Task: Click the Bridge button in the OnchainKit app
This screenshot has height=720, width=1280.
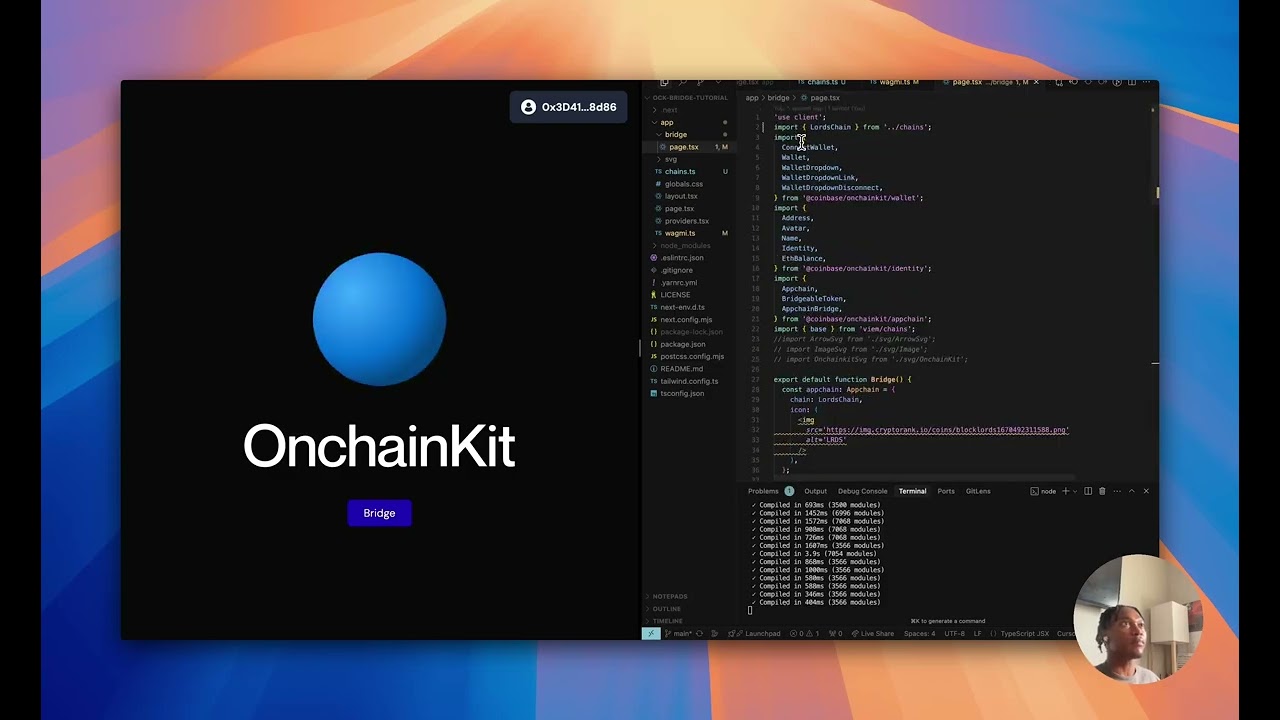Action: [379, 513]
